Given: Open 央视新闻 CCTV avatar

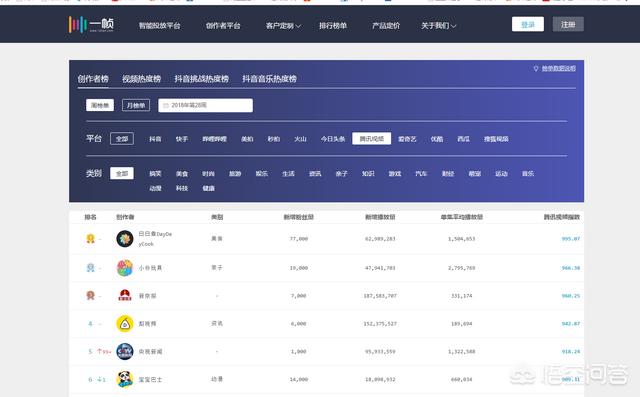Looking at the screenshot, I should 125,351.
